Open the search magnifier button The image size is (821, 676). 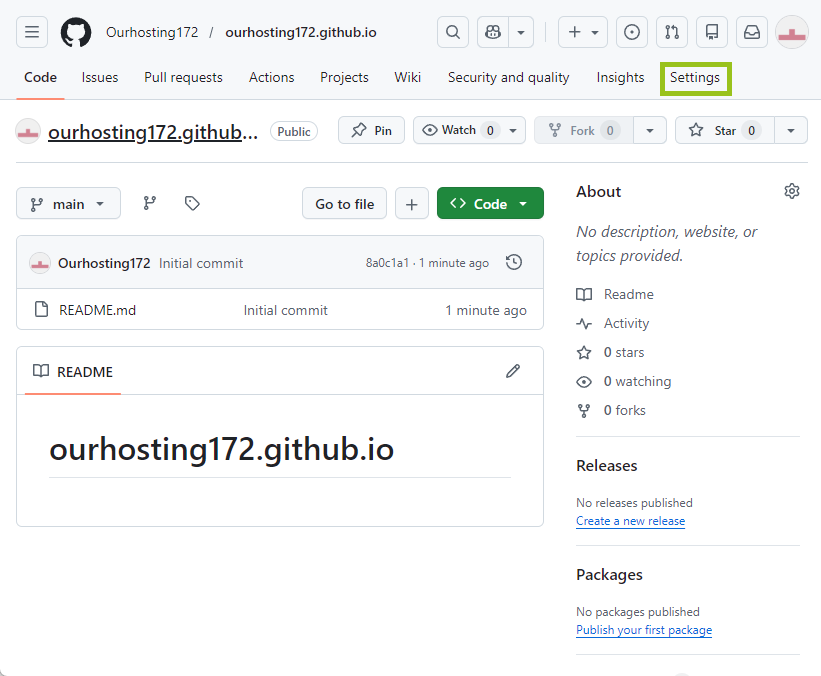coord(453,32)
